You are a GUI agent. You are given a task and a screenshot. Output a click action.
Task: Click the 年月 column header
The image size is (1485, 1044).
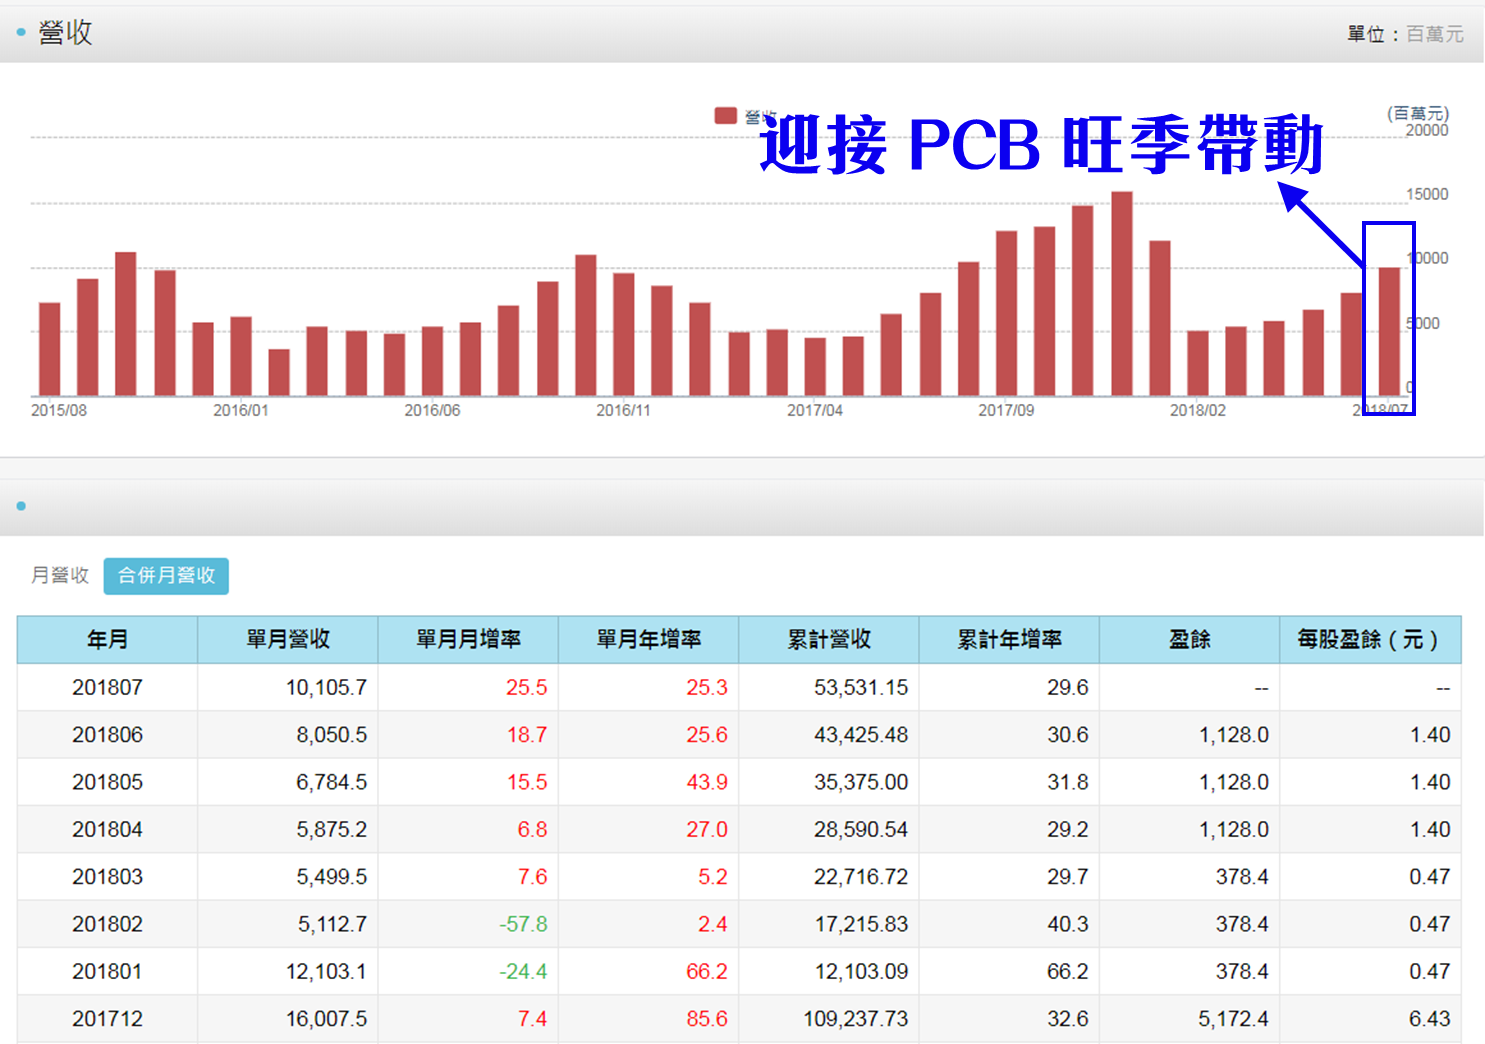[106, 639]
